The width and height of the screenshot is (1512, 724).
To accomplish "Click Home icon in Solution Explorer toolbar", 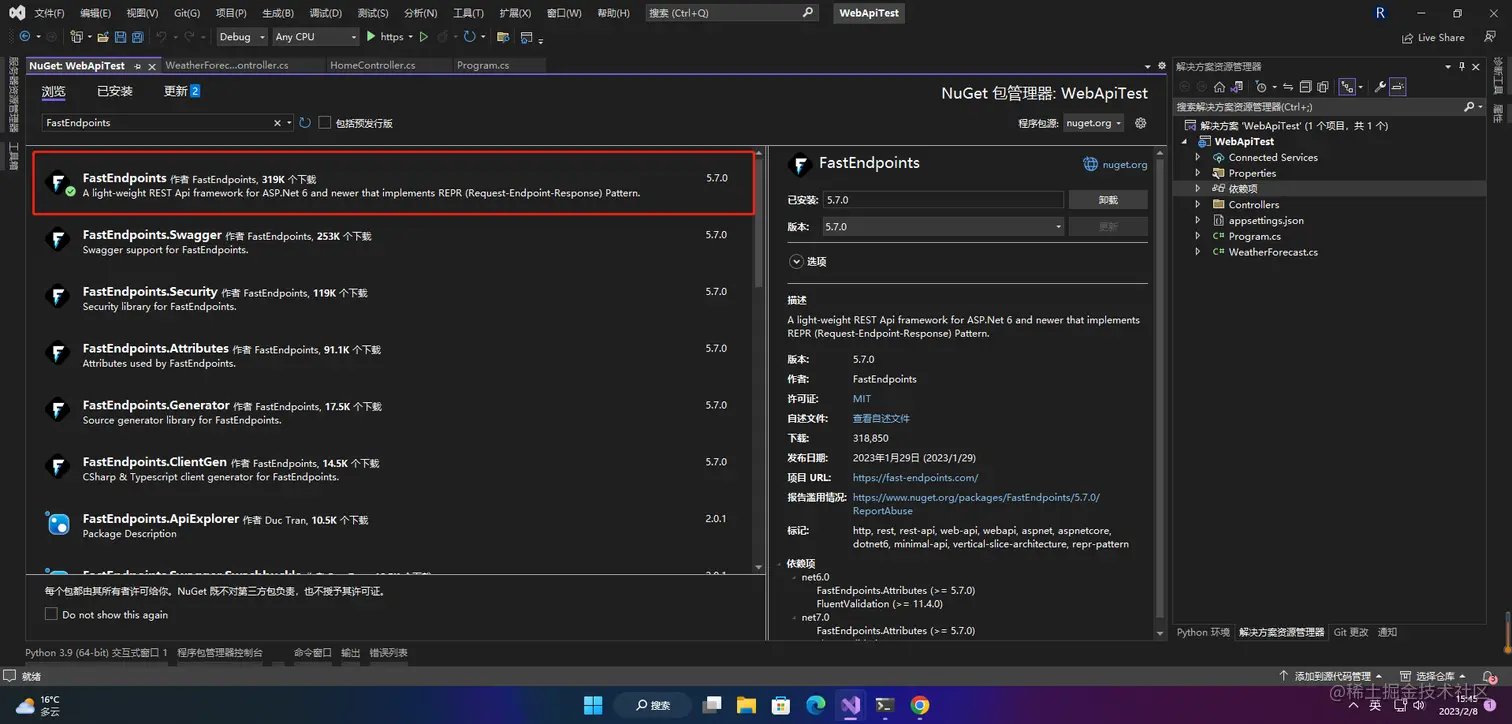I will 1219,87.
